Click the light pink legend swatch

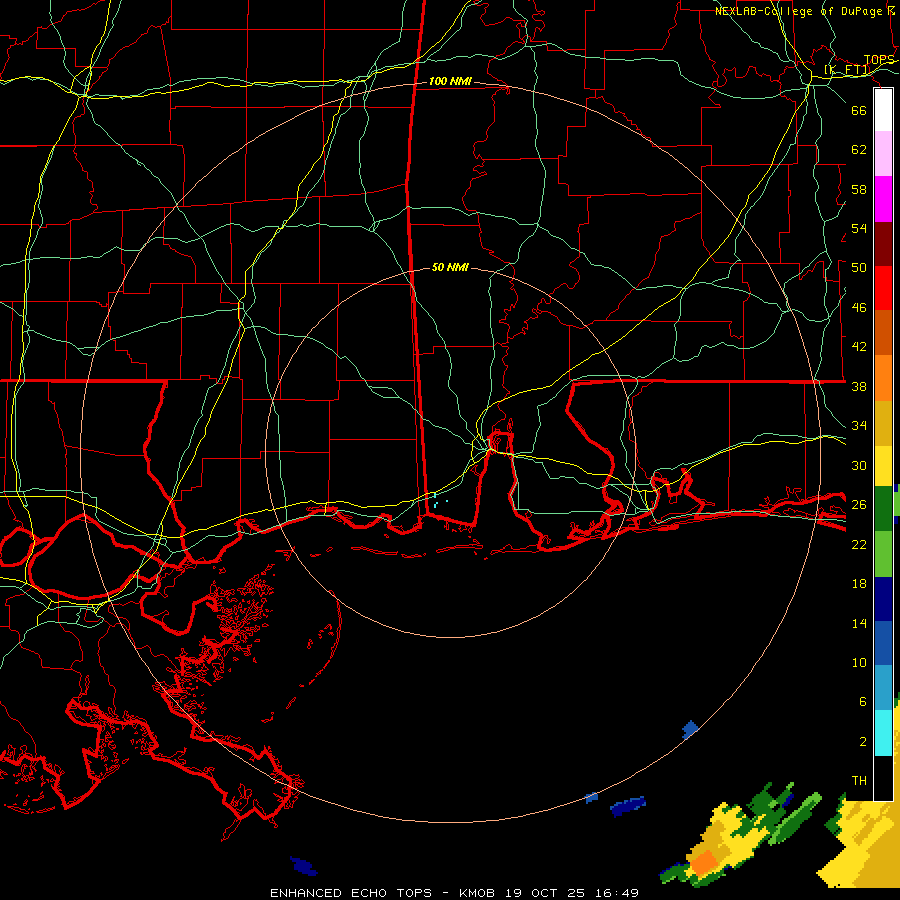(x=883, y=154)
